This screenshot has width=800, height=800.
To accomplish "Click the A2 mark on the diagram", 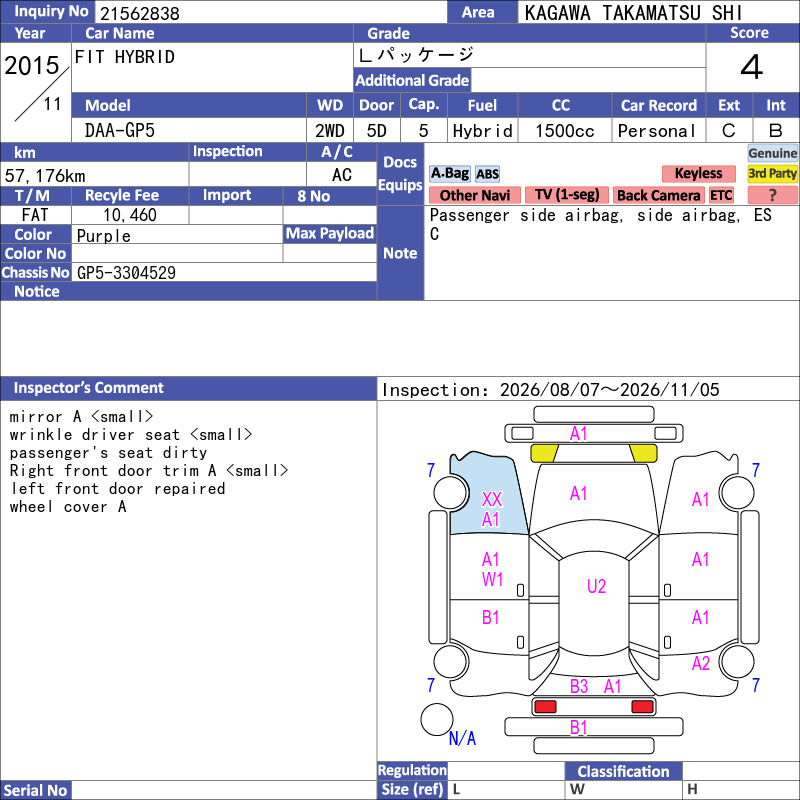I will [701, 663].
